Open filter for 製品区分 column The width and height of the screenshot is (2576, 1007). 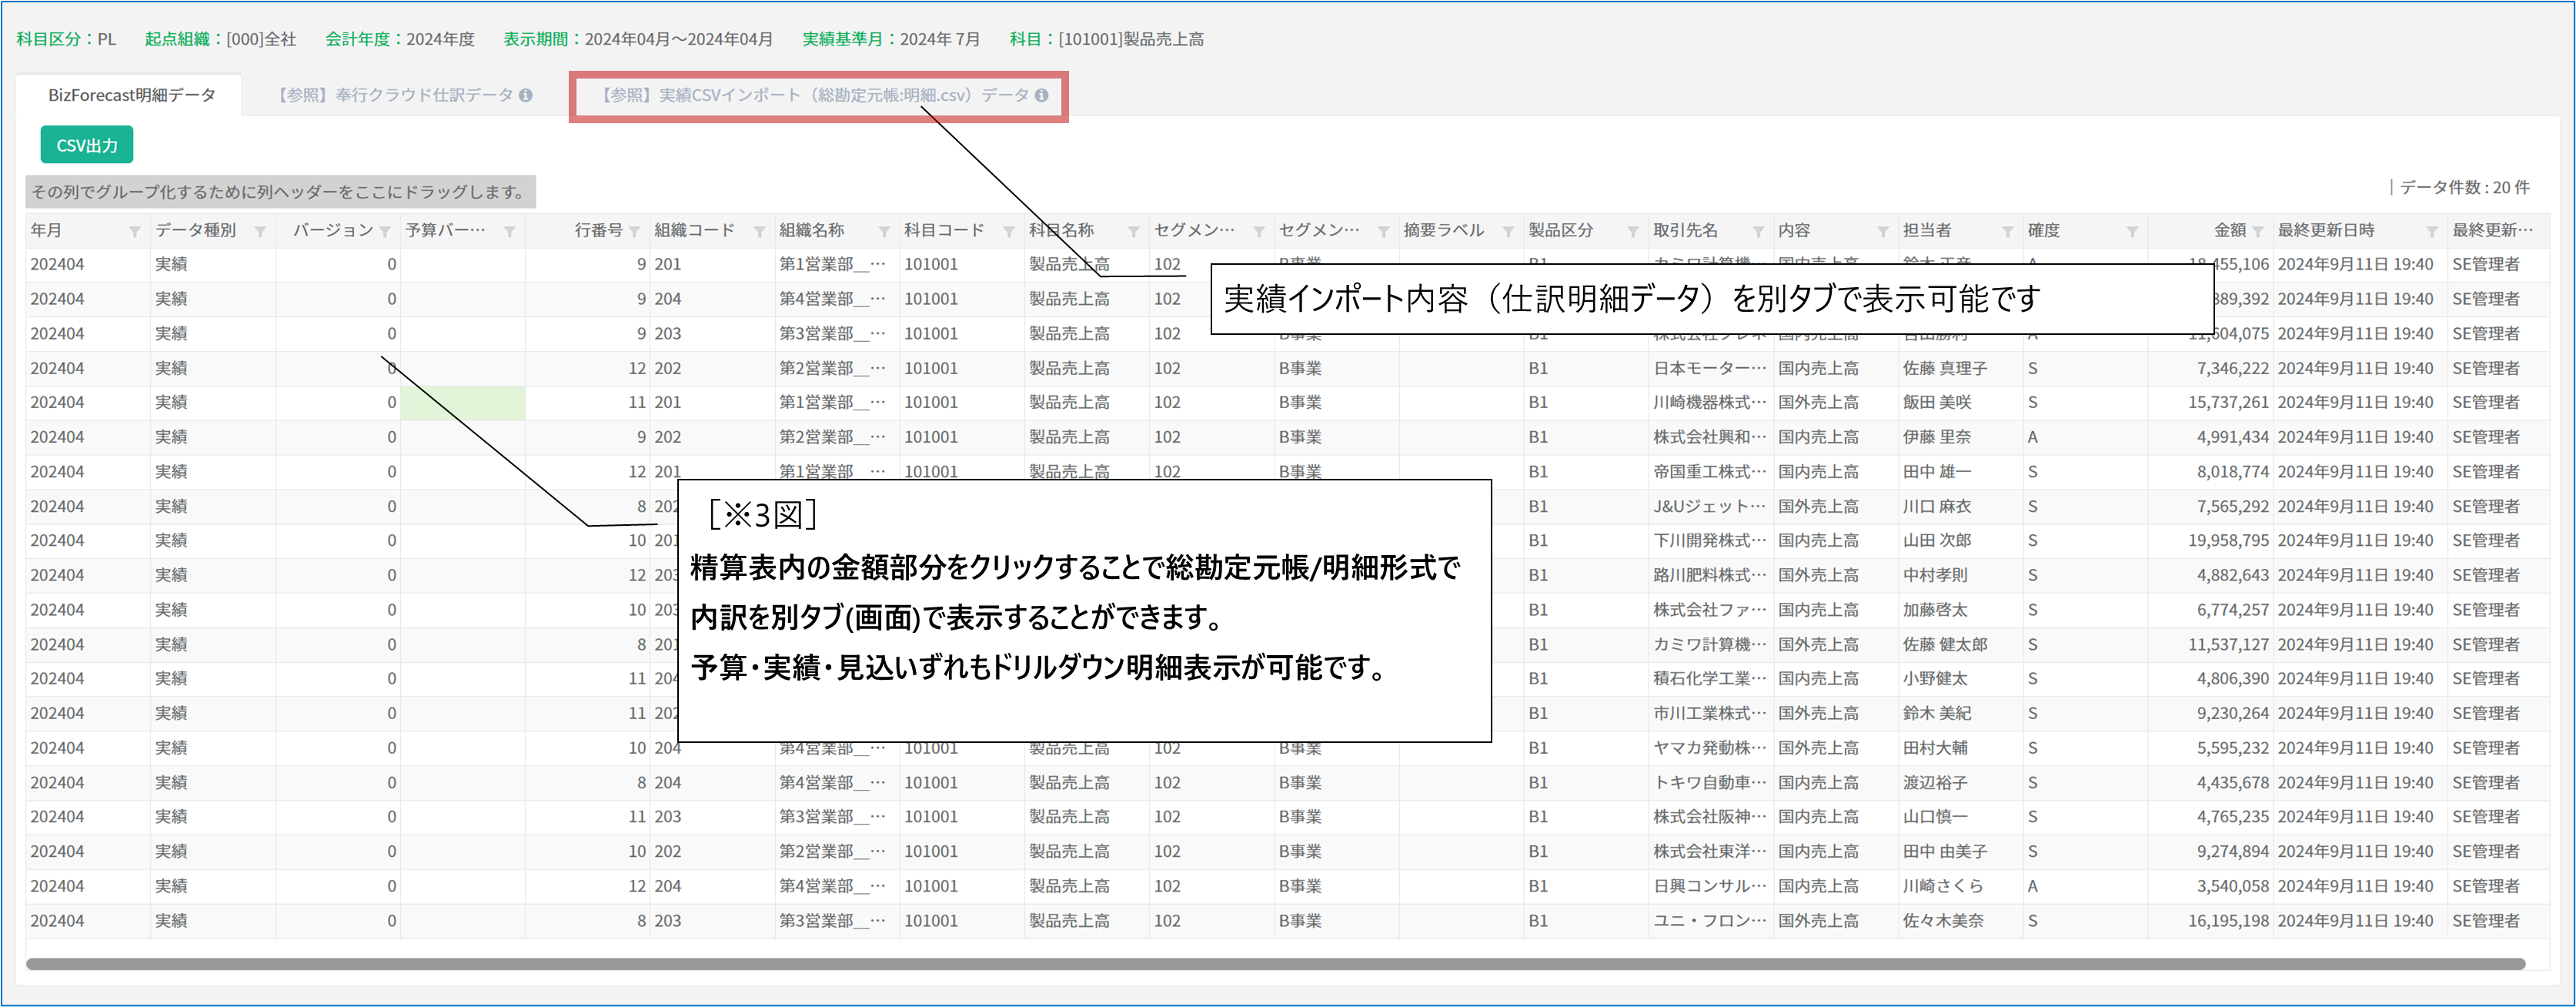[x=1633, y=232]
